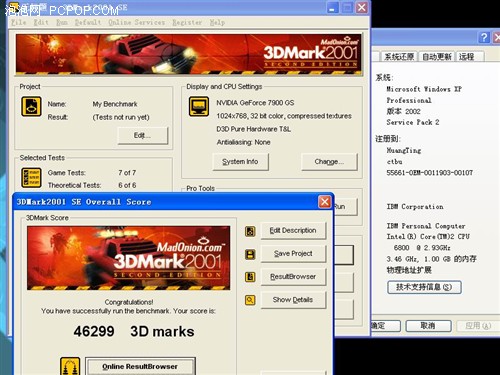This screenshot has width=500, height=375.
Task: Click the Save Project floppy icon
Action: [x=250, y=254]
